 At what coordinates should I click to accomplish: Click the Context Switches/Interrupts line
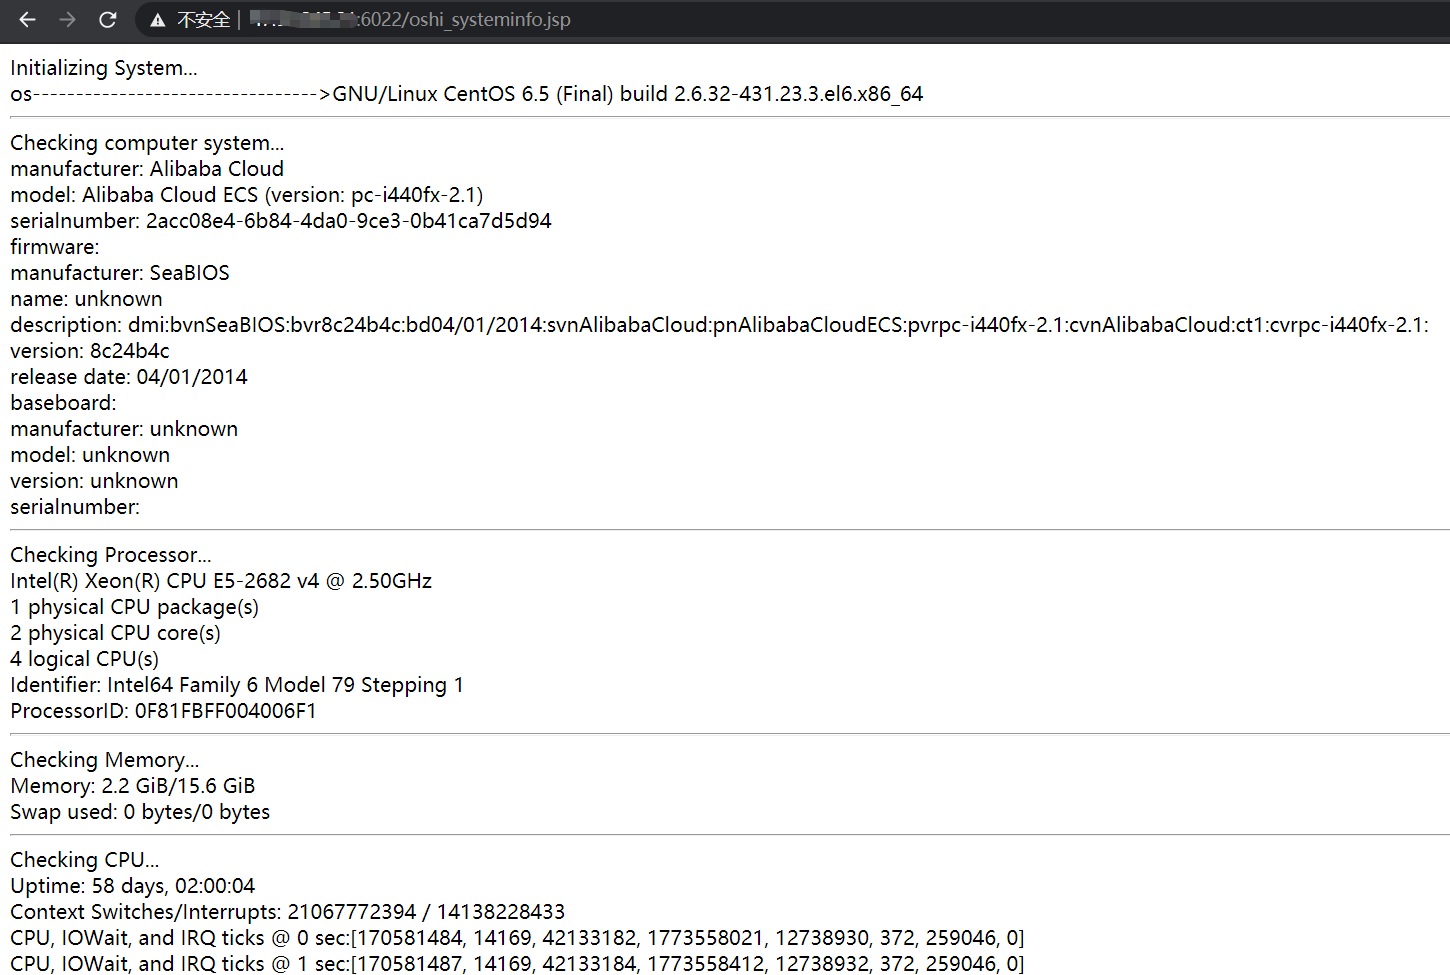click(288, 912)
